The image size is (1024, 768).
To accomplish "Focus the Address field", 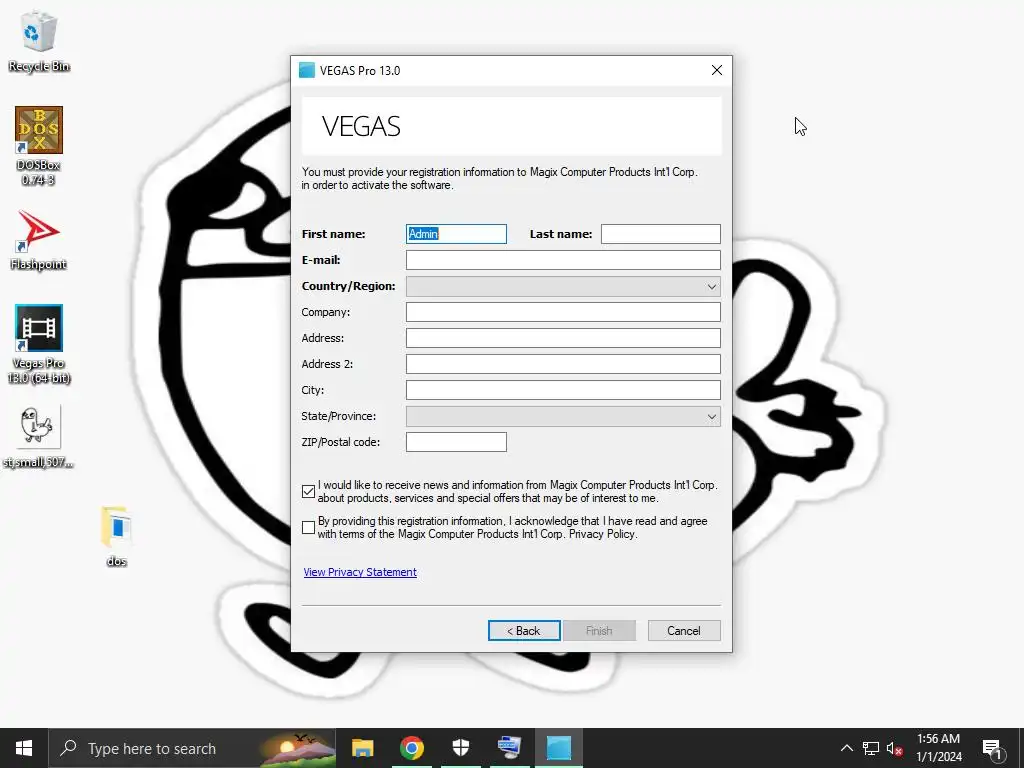I will point(563,338).
